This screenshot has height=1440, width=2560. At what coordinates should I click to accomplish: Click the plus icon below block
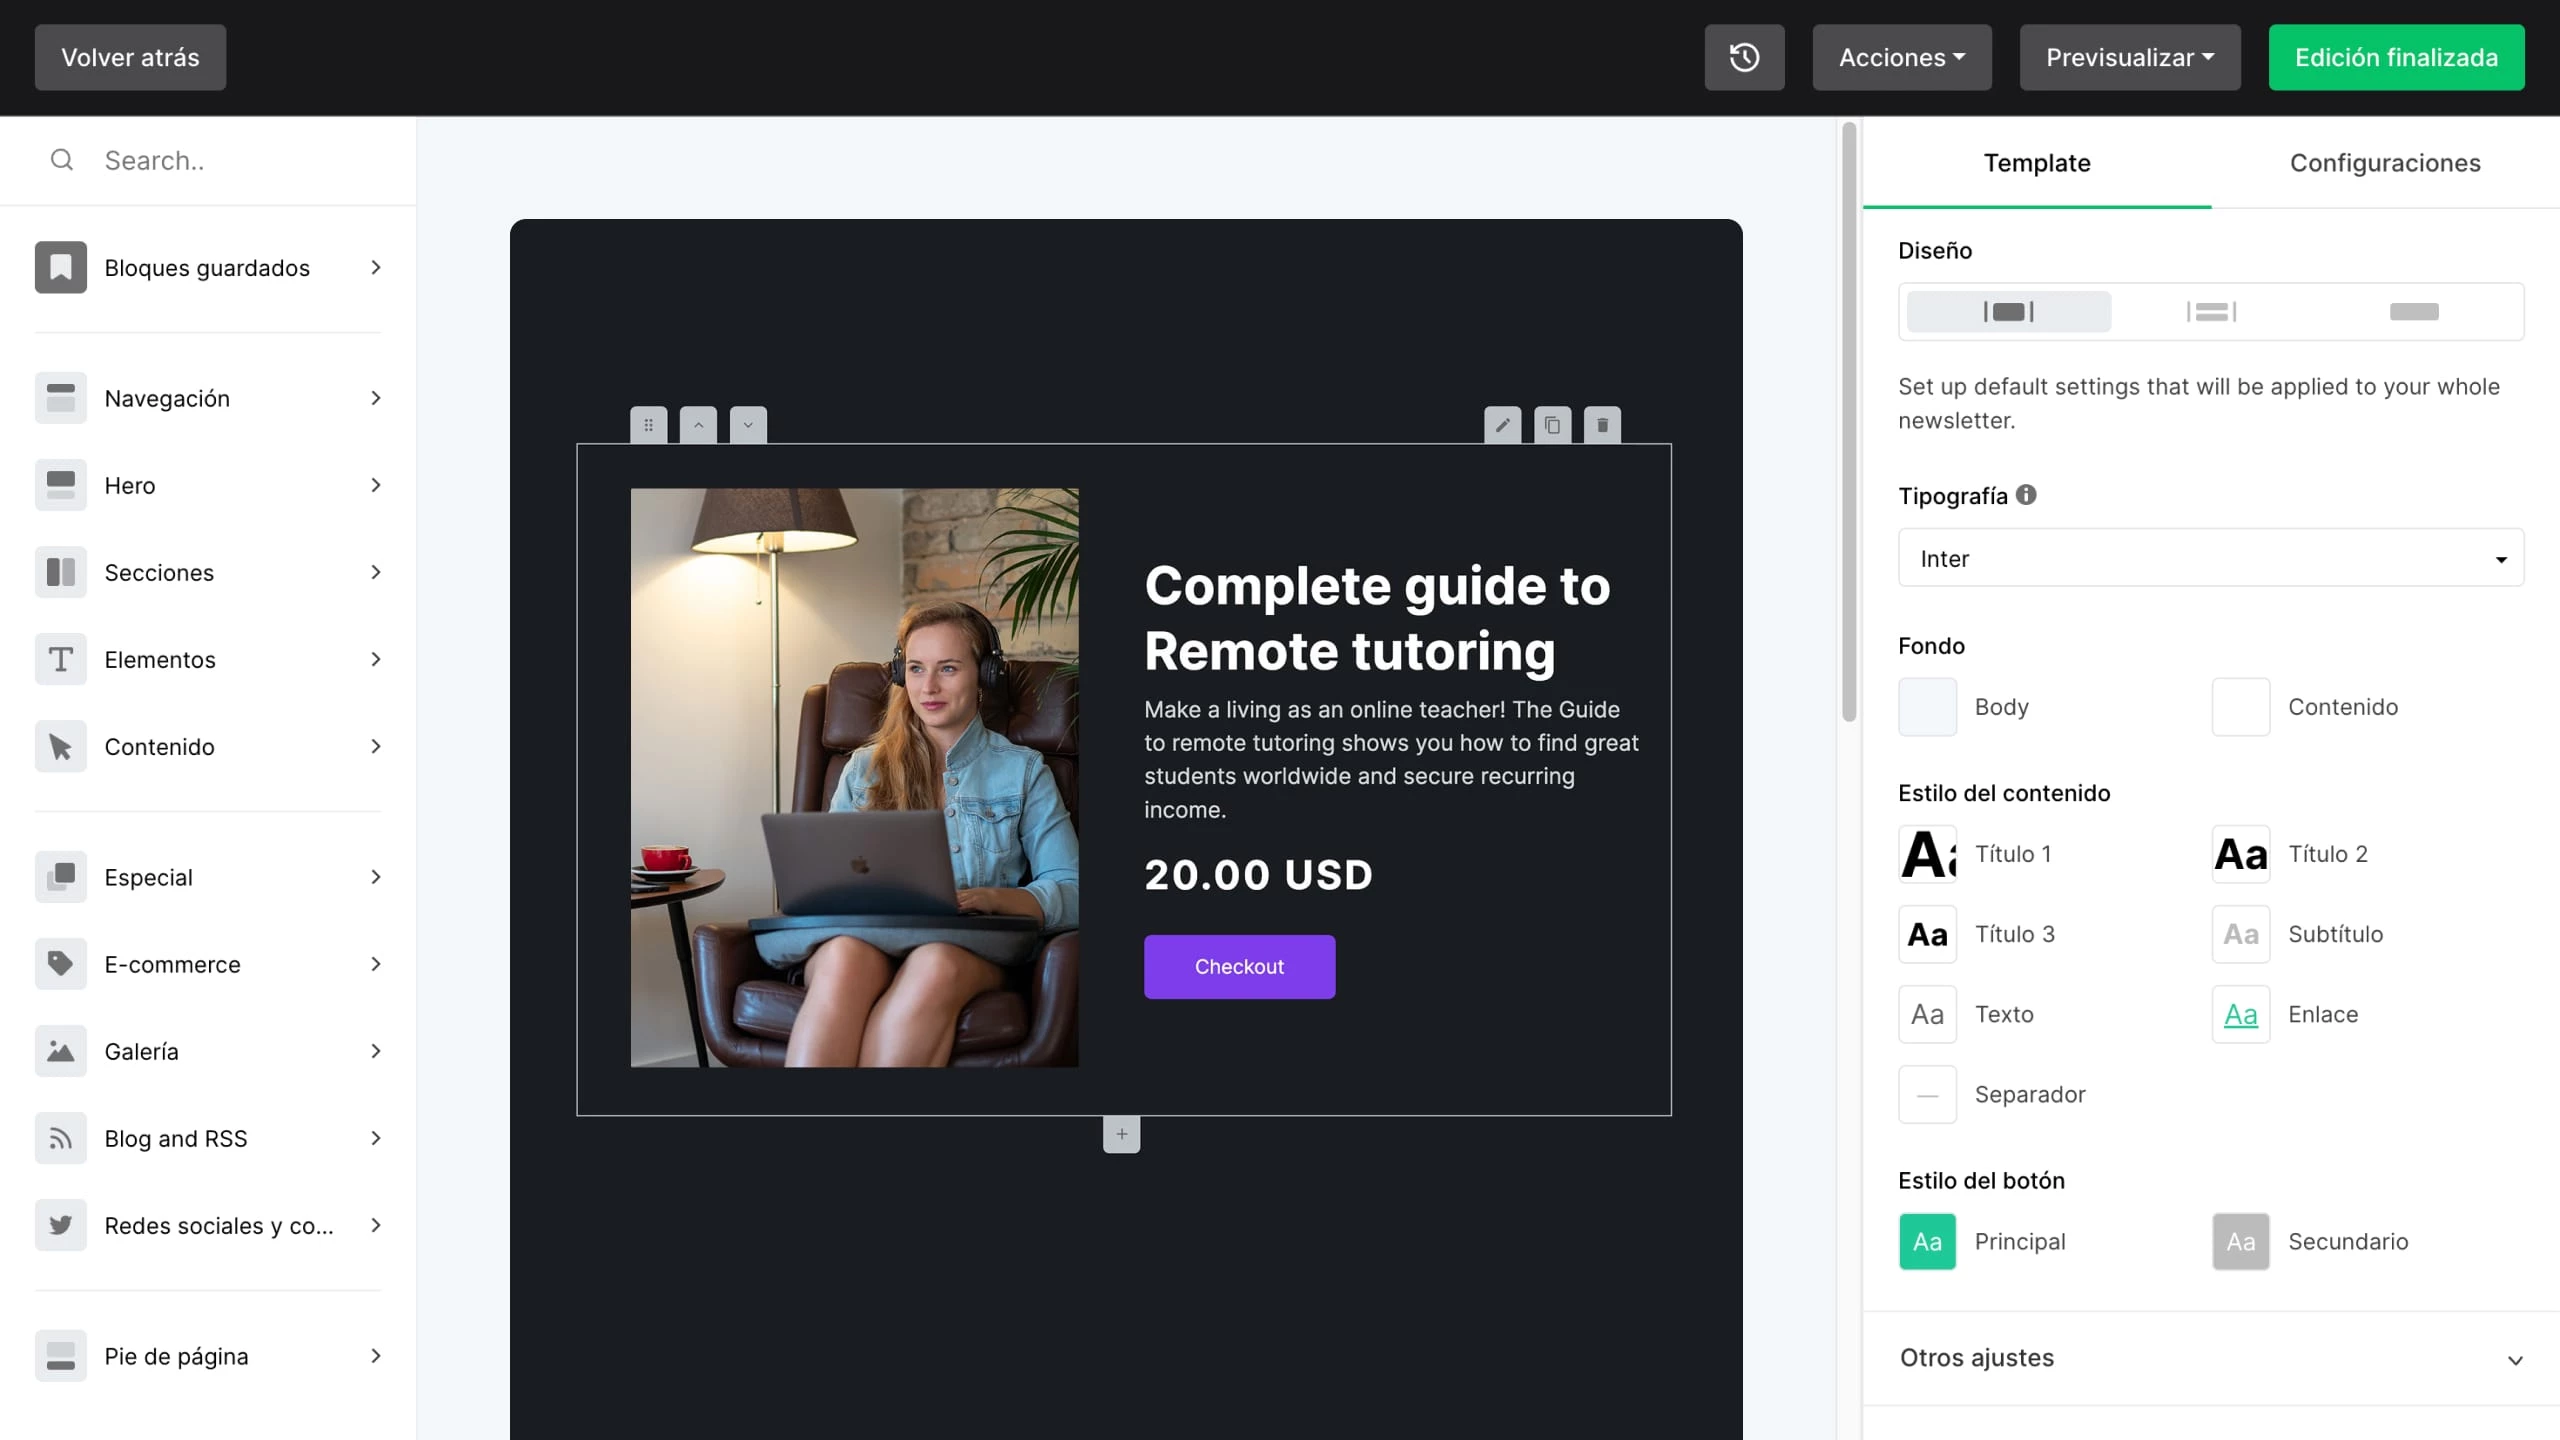click(1121, 1134)
